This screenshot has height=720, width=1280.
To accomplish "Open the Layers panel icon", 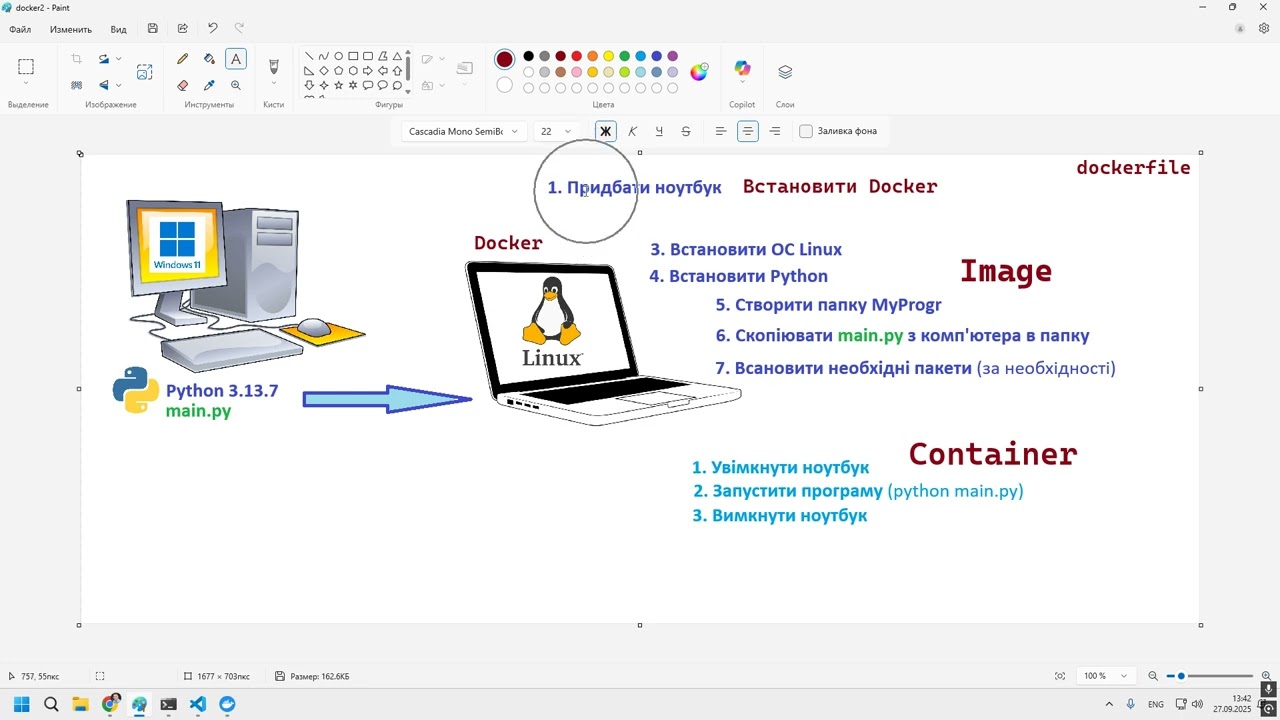I will point(785,72).
